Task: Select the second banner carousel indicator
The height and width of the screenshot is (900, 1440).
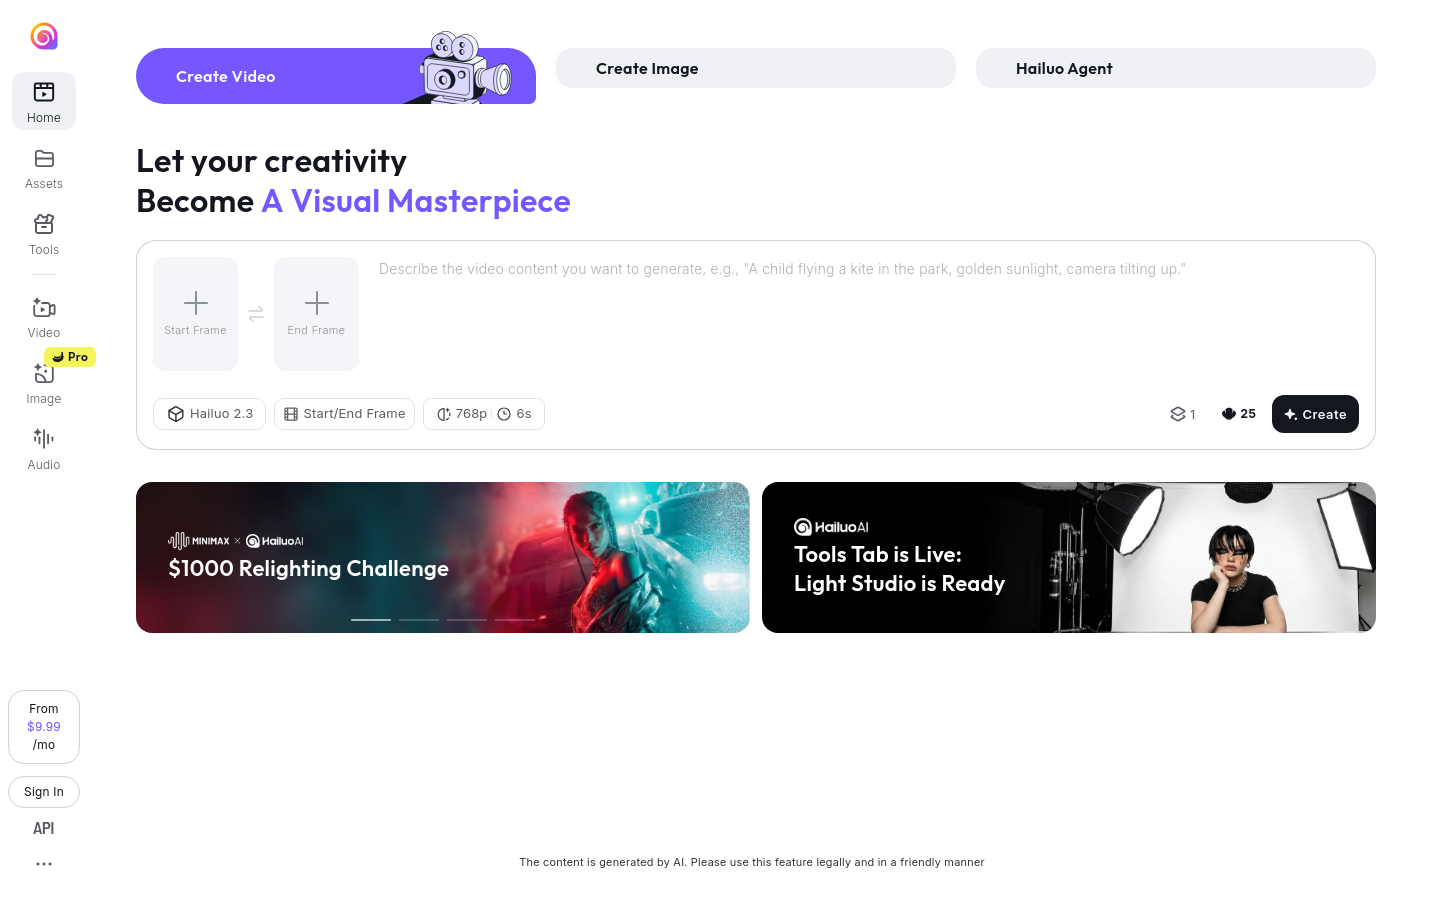Action: [419, 620]
